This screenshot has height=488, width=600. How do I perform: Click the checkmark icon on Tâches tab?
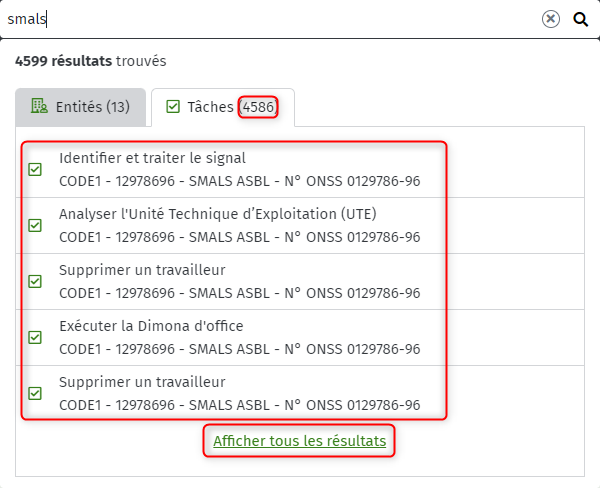(173, 106)
